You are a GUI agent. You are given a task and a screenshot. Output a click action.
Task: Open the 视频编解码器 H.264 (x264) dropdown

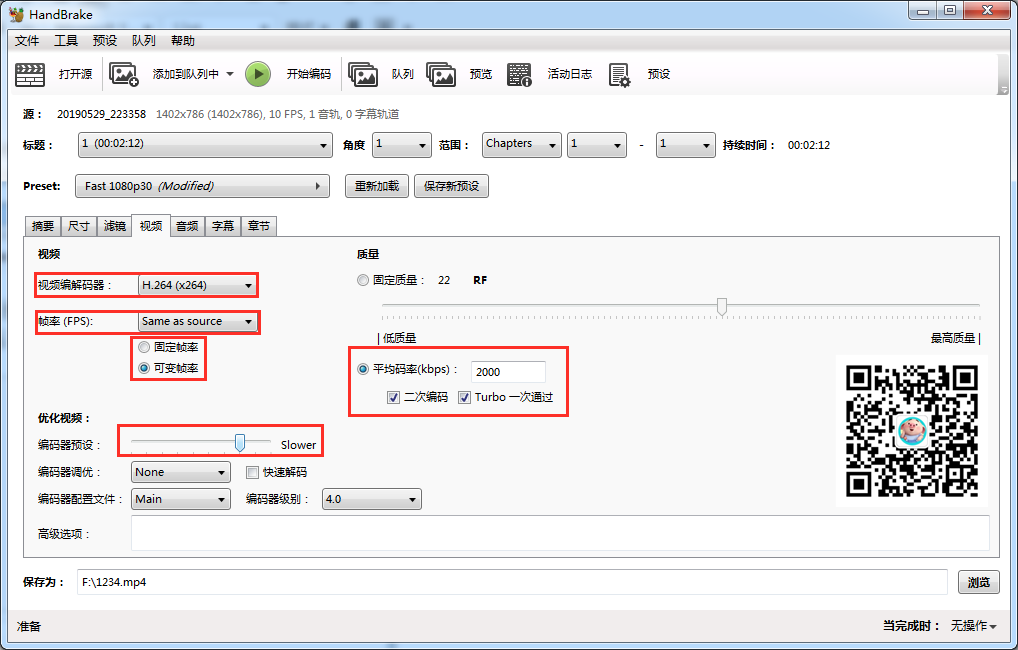pos(197,285)
